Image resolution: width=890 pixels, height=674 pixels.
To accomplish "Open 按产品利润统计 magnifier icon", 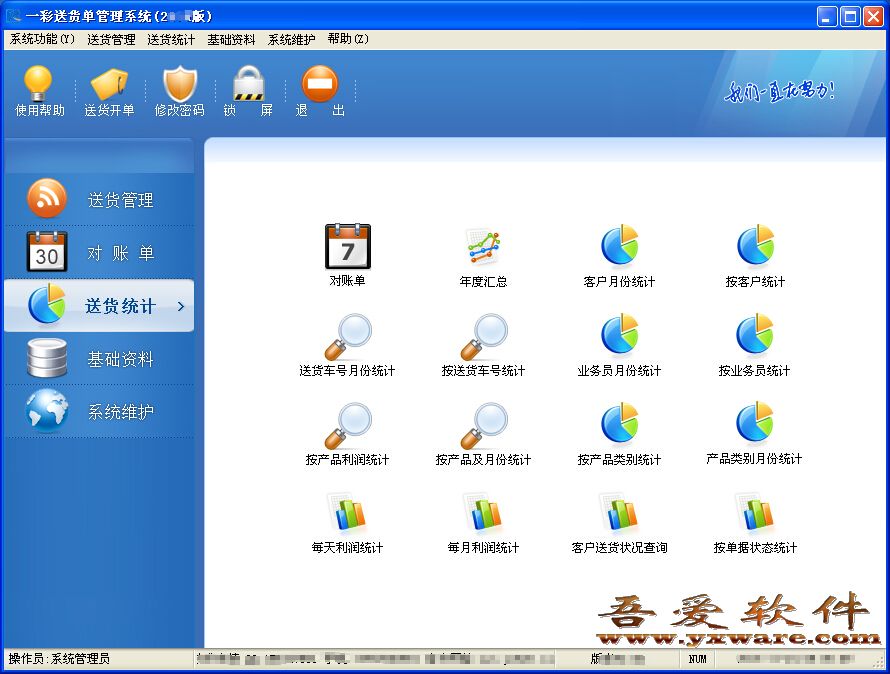I will (347, 426).
